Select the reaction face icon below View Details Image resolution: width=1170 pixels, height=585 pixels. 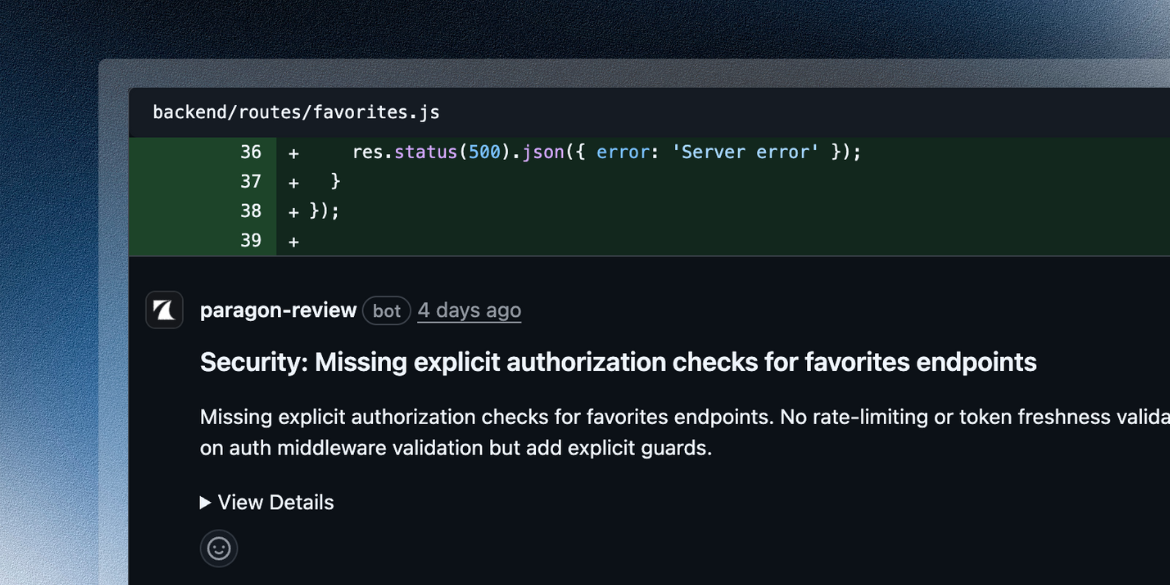218,548
